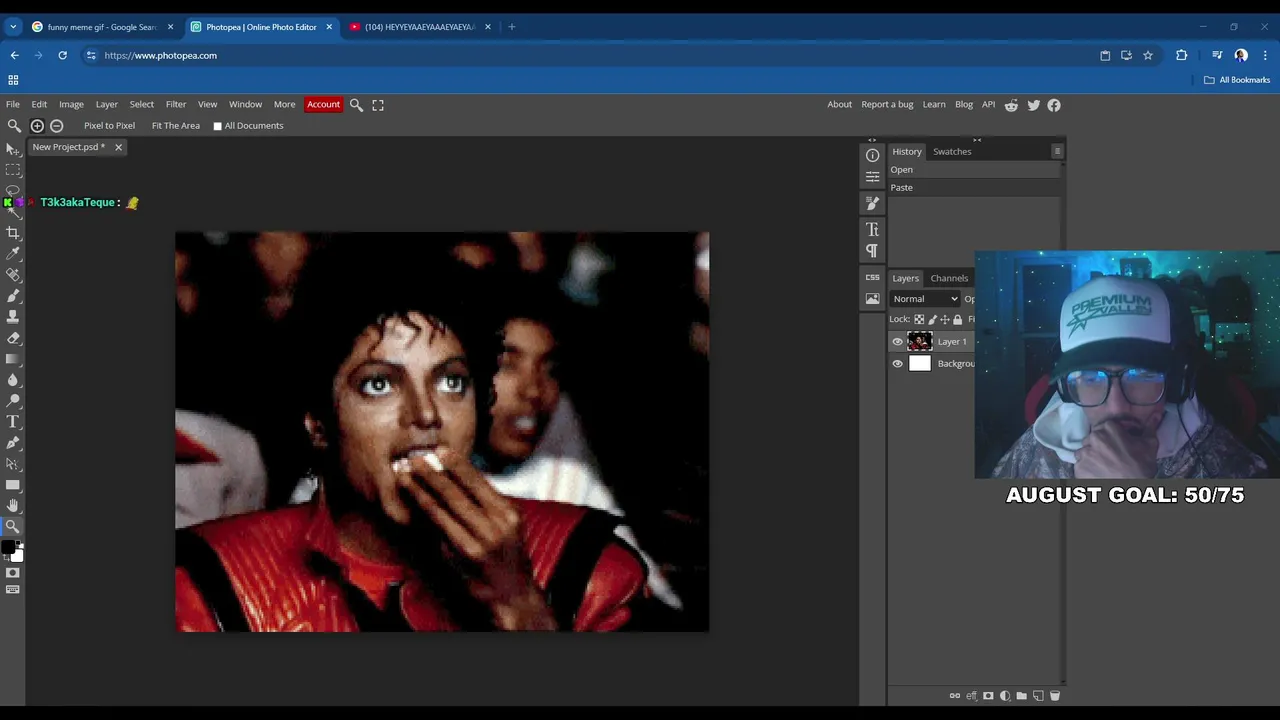Open the Filter menu
The image size is (1280, 720).
tap(176, 105)
